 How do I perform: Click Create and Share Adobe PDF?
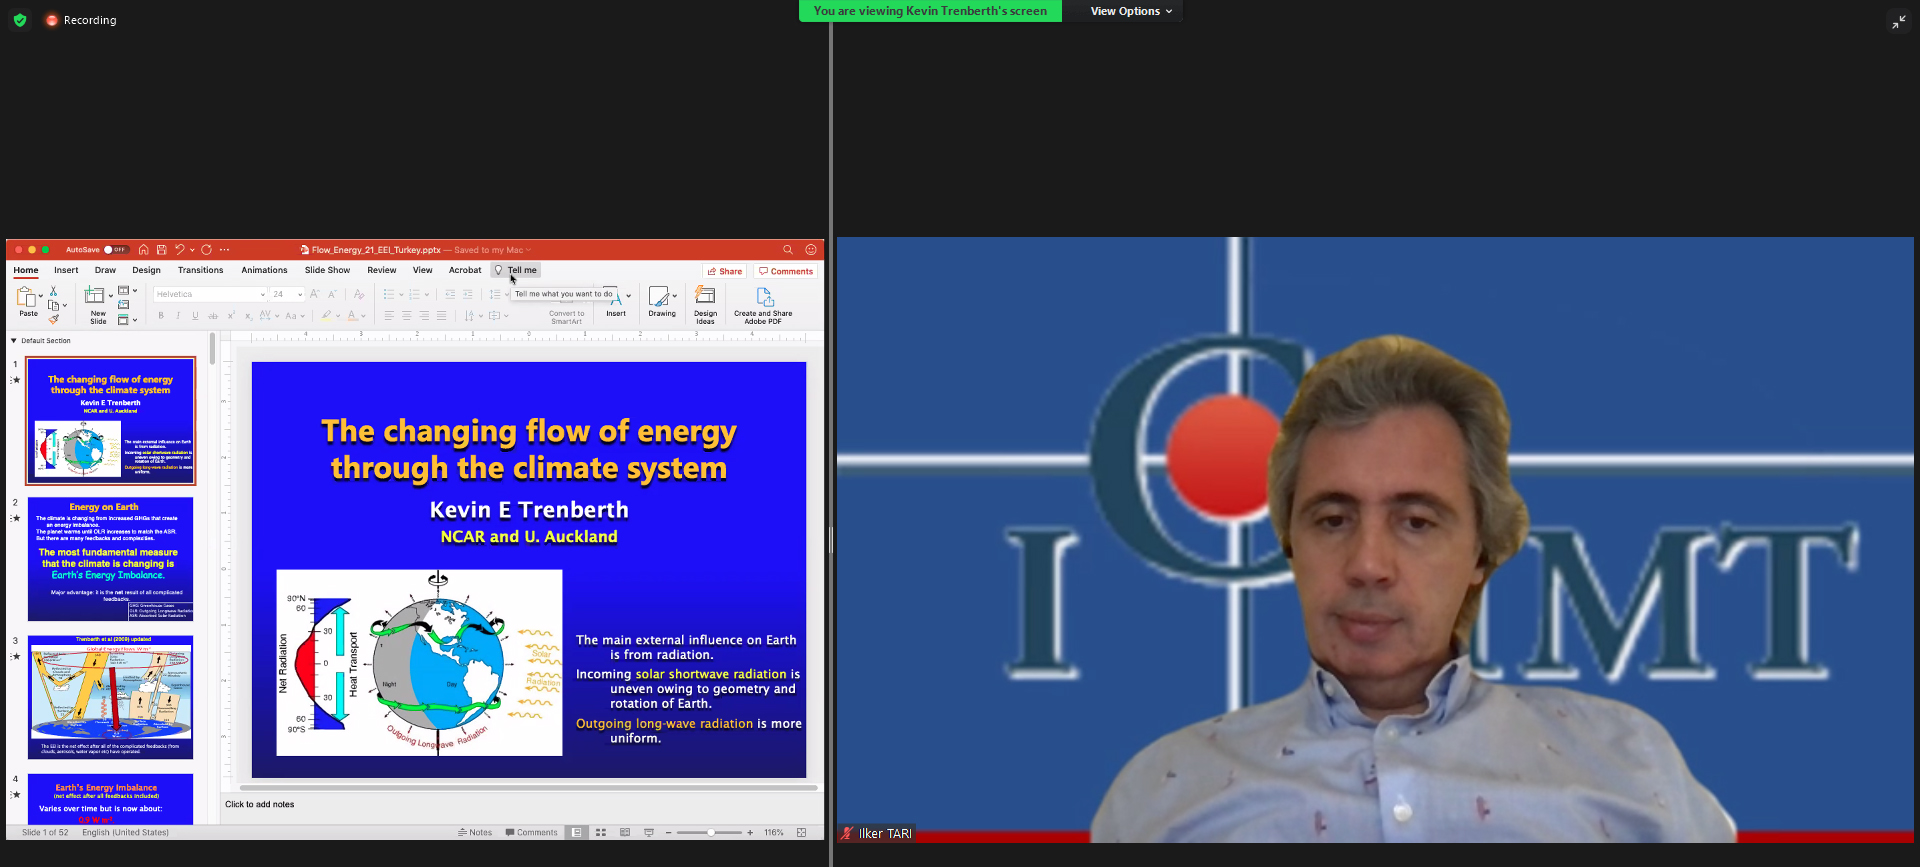coord(763,304)
